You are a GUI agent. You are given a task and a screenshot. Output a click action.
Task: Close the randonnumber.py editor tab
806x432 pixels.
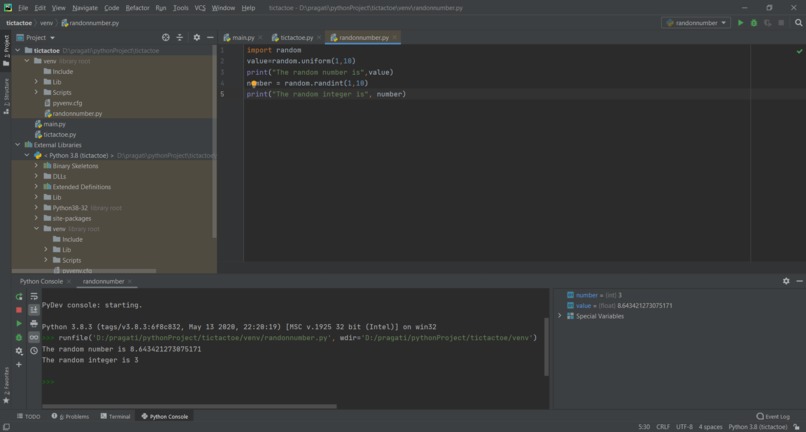coord(395,38)
